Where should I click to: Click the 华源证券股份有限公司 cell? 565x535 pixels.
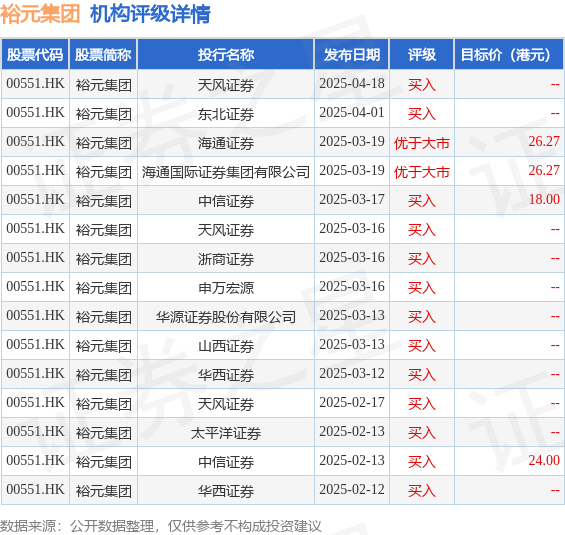click(x=226, y=317)
